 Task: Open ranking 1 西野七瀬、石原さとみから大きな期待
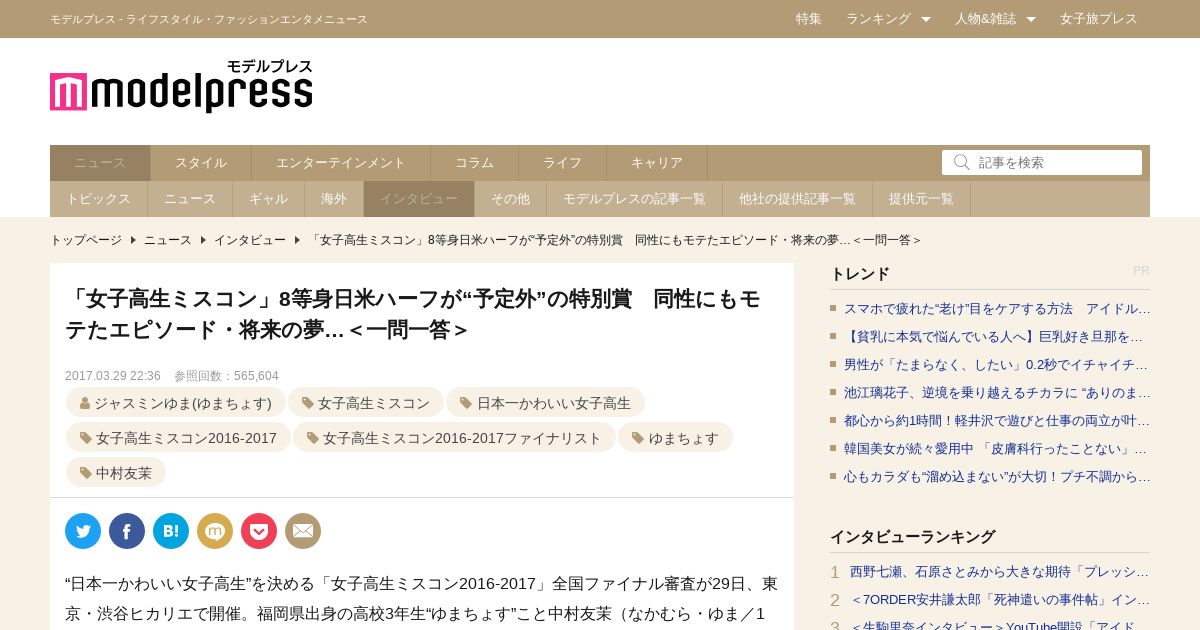point(1000,572)
